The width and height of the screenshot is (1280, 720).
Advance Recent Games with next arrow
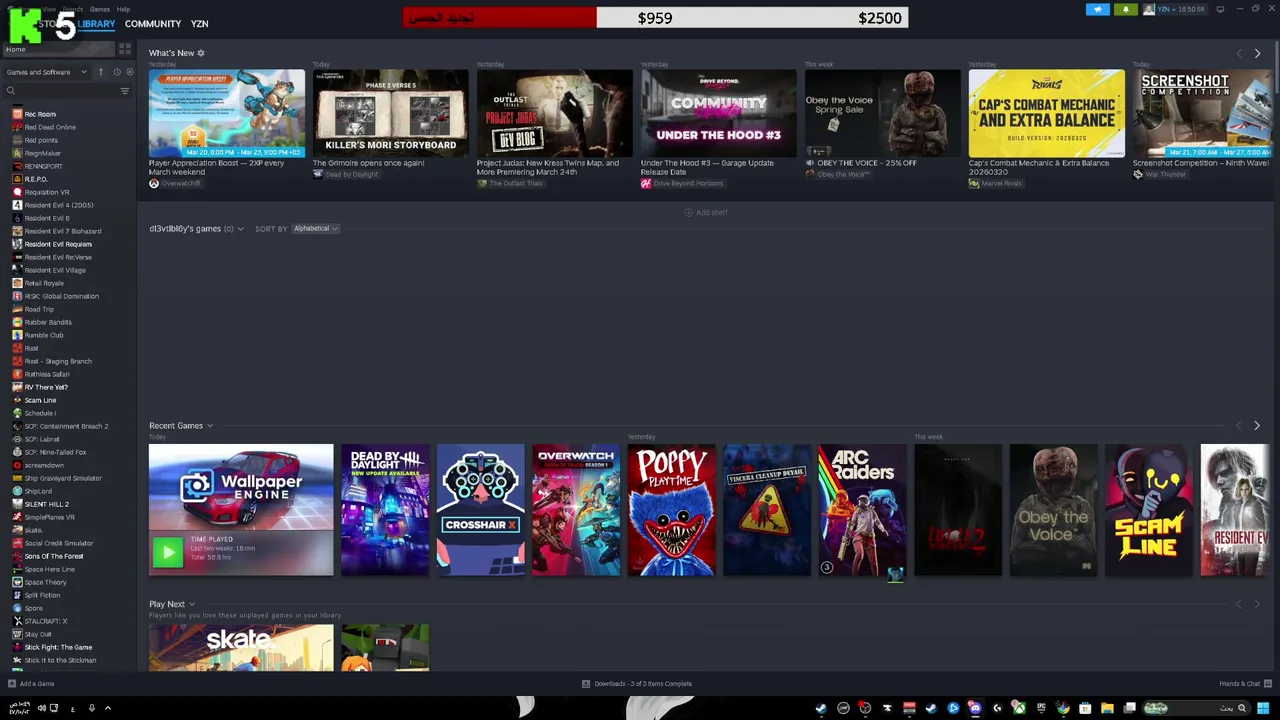click(x=1257, y=426)
